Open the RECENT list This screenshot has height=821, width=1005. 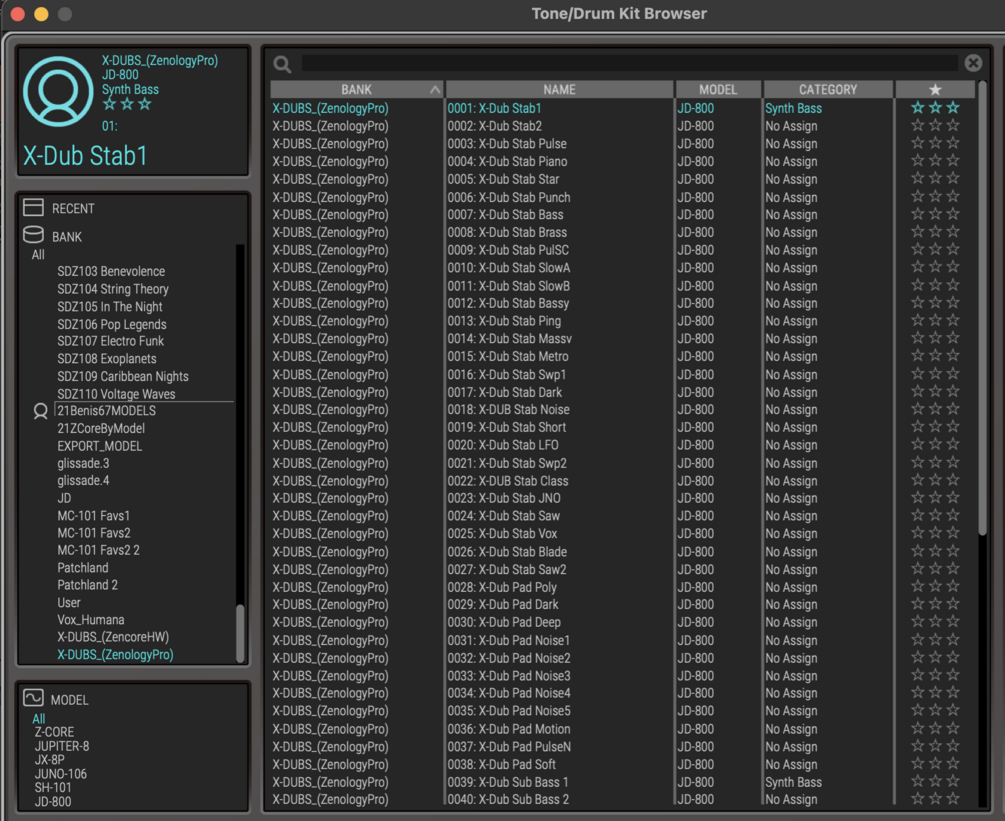tap(73, 208)
